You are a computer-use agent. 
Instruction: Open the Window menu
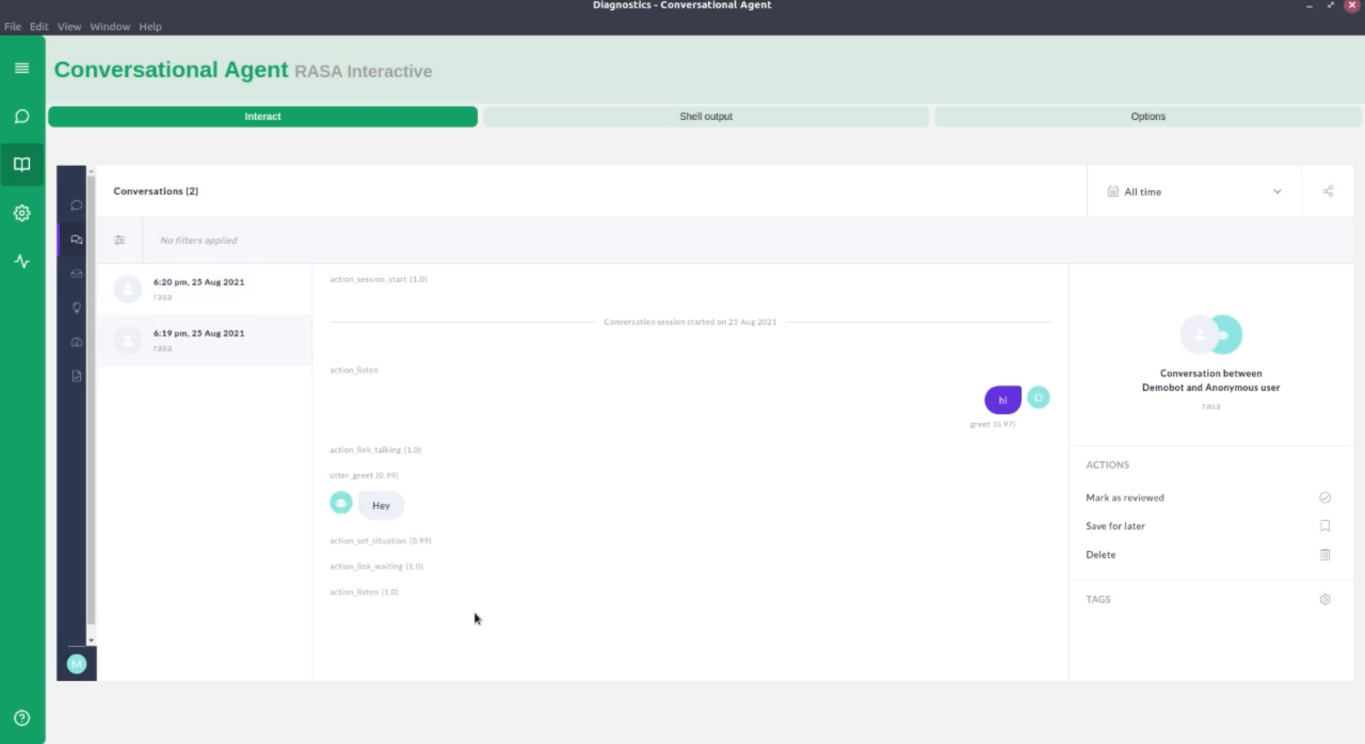pyautogui.click(x=110, y=27)
